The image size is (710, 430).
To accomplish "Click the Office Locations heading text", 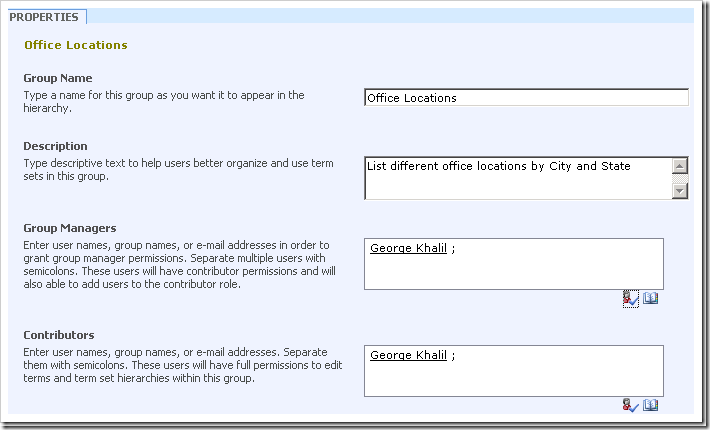I will (x=76, y=45).
